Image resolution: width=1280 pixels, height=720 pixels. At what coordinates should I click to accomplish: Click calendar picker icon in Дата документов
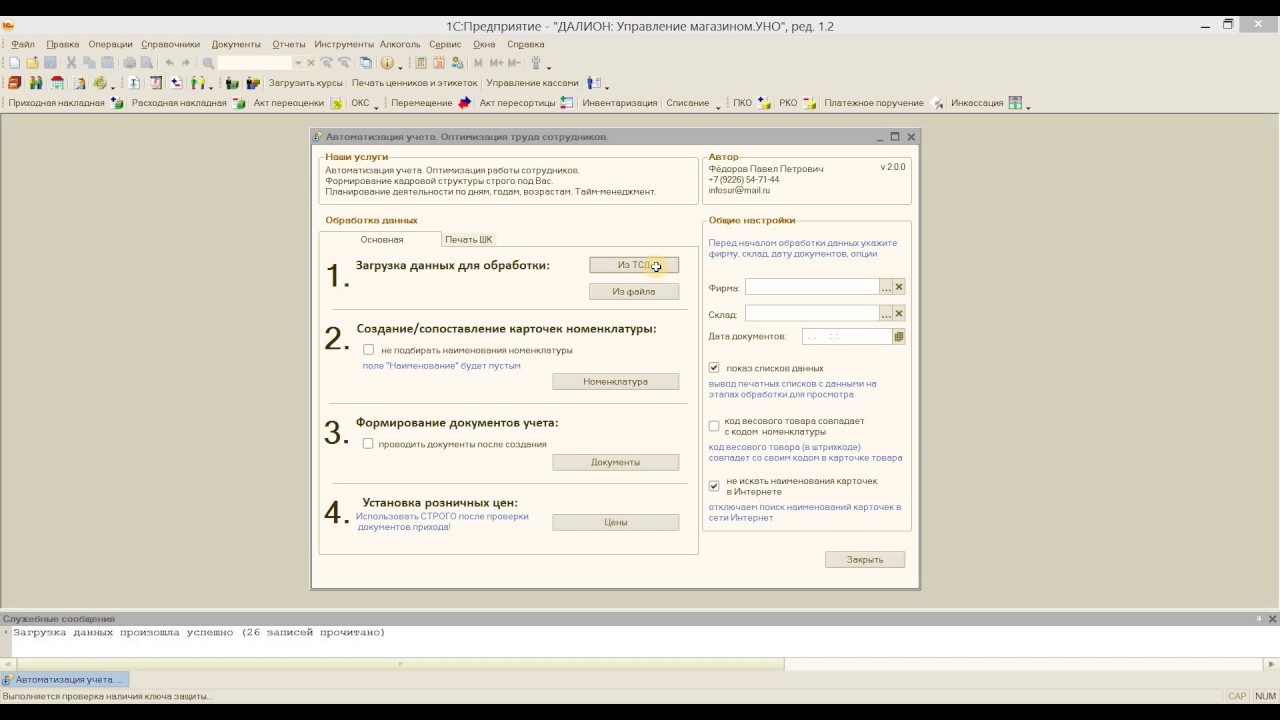899,337
